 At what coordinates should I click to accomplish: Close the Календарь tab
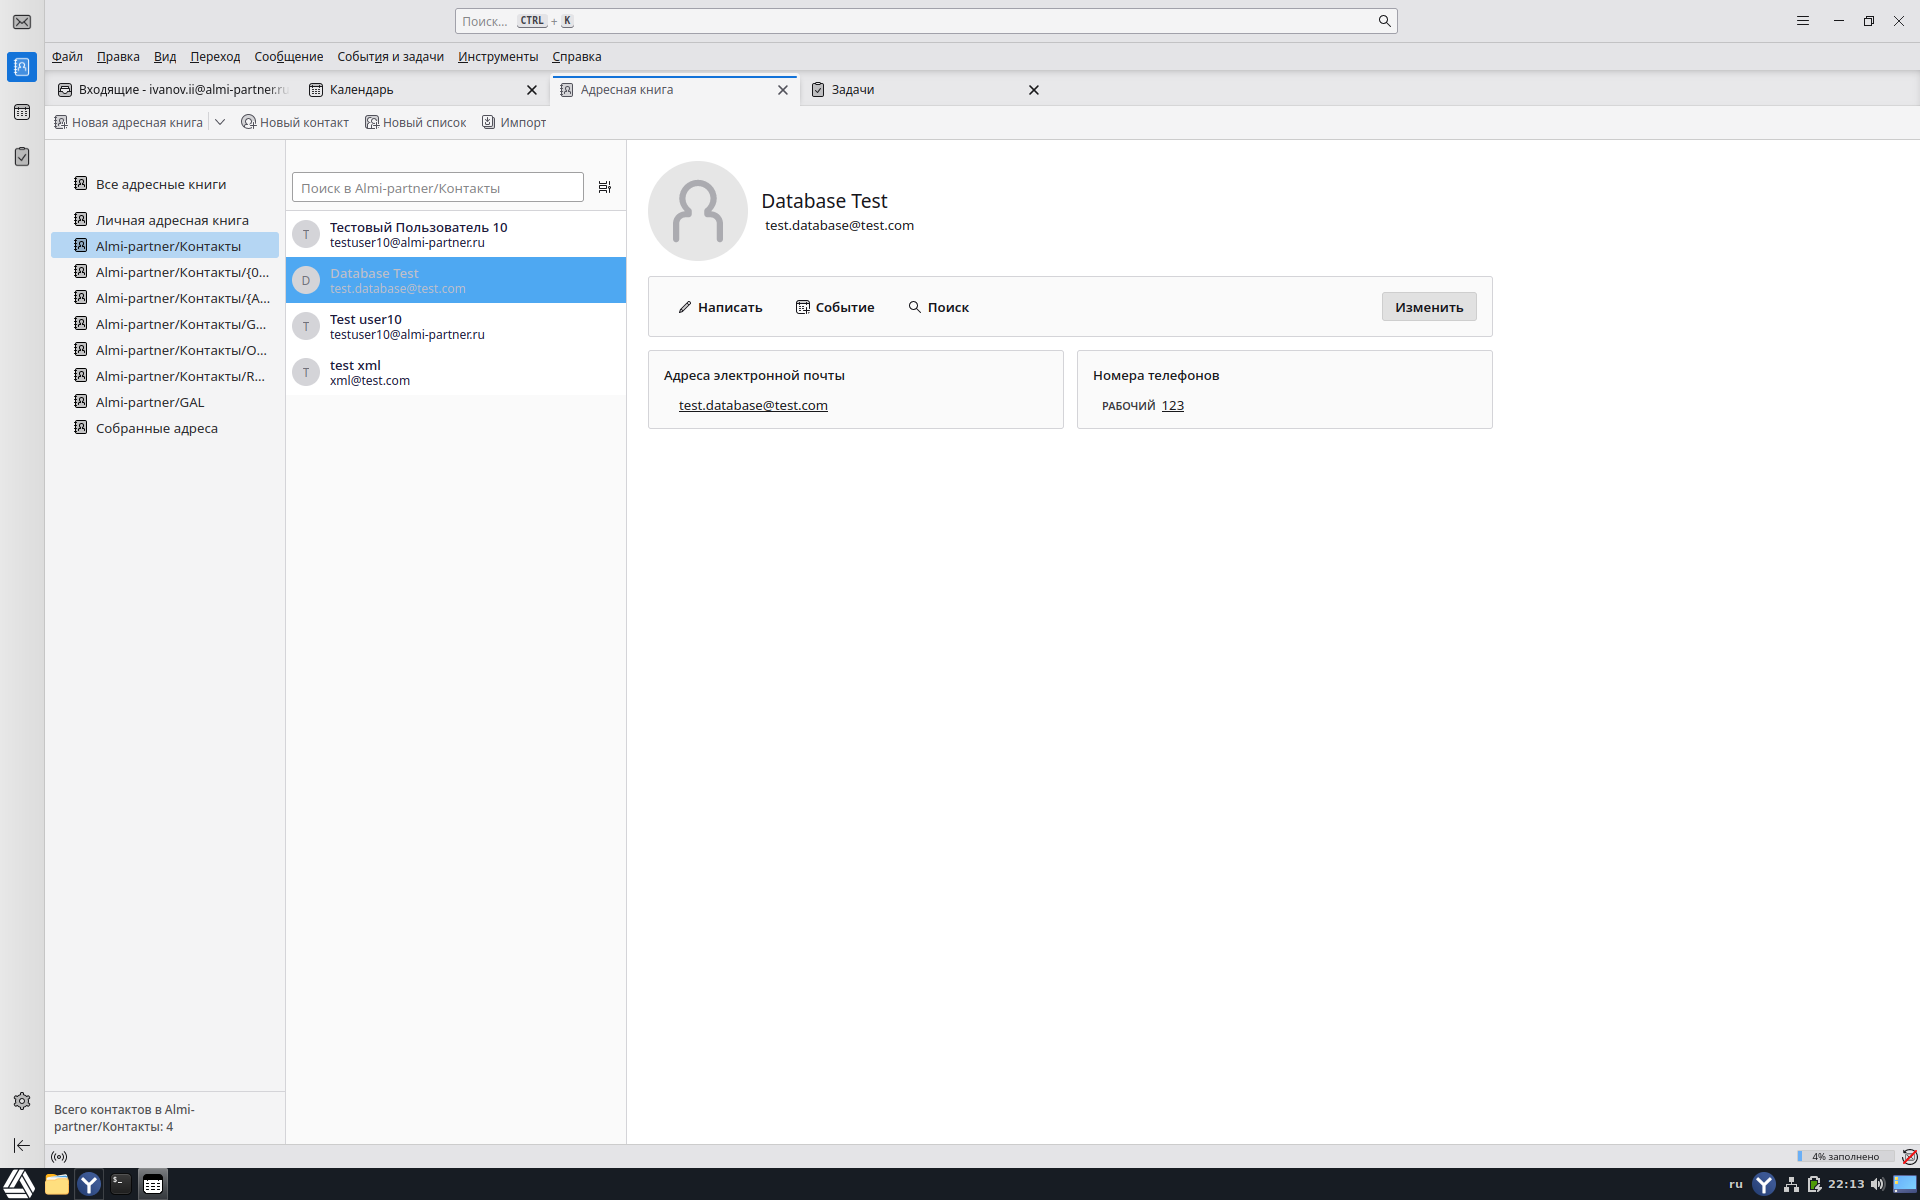click(x=532, y=90)
